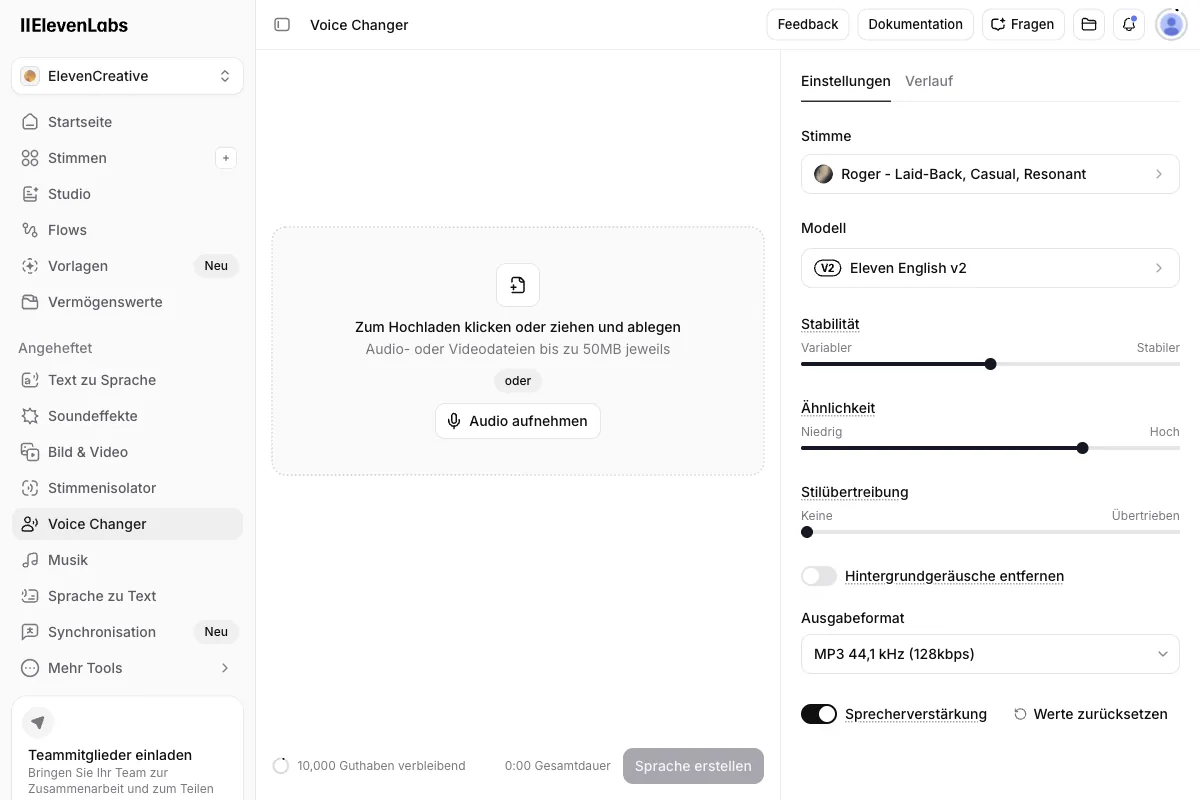Open the Modell Eleven English v2 selector
Image resolution: width=1200 pixels, height=800 pixels.
[x=990, y=268]
